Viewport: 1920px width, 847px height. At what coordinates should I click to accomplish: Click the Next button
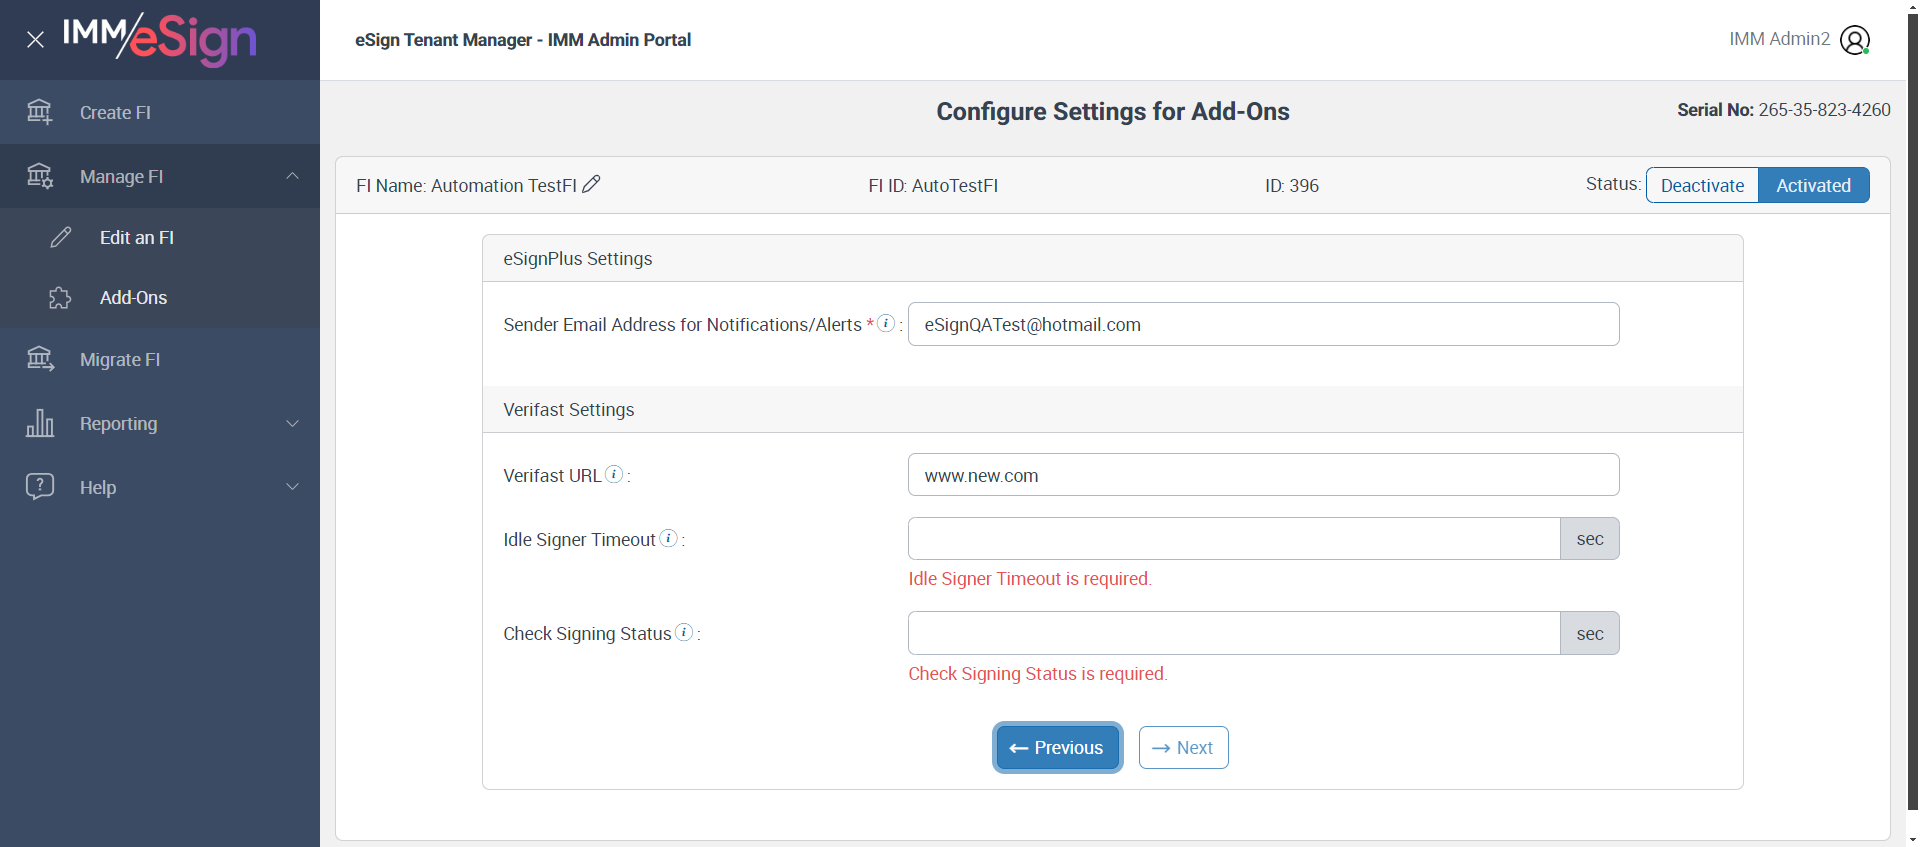(x=1183, y=748)
